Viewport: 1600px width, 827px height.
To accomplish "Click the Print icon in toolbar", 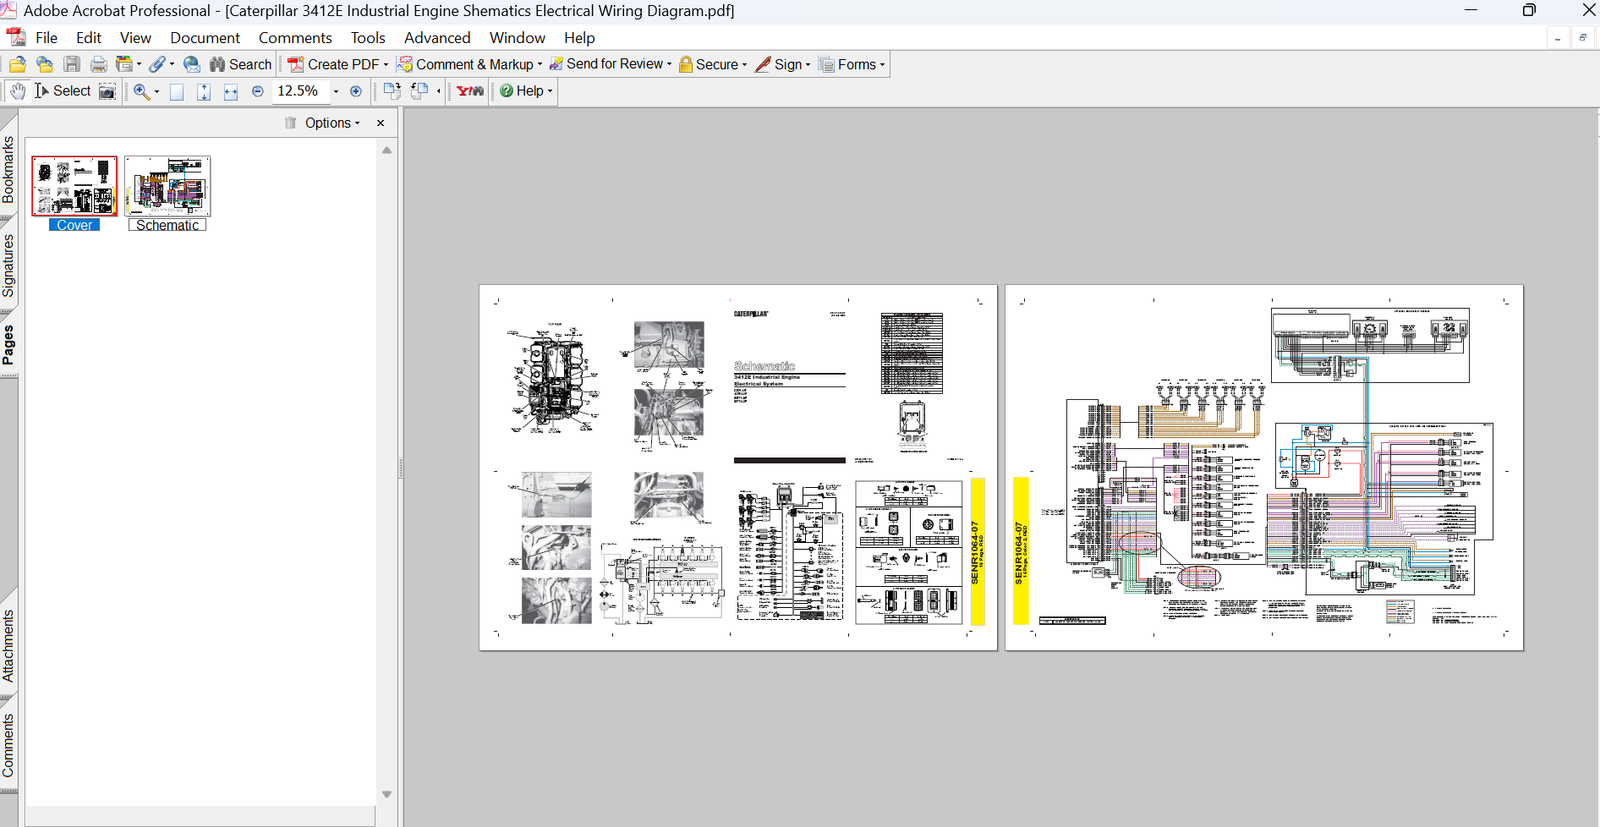I will (98, 64).
